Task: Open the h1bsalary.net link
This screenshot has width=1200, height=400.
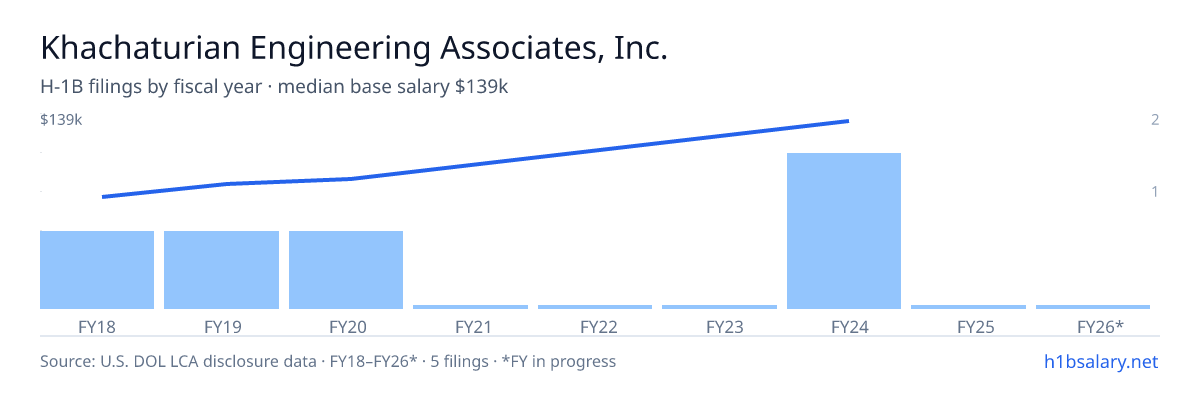Action: 1100,361
